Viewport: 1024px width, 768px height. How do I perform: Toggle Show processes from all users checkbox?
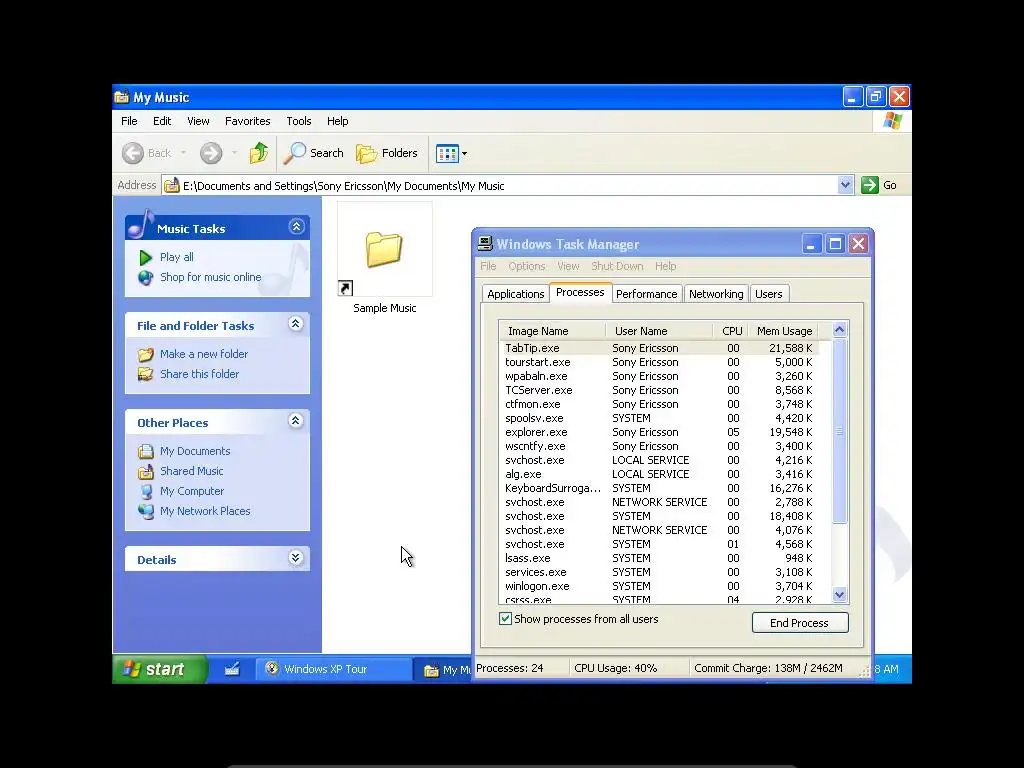coord(505,618)
